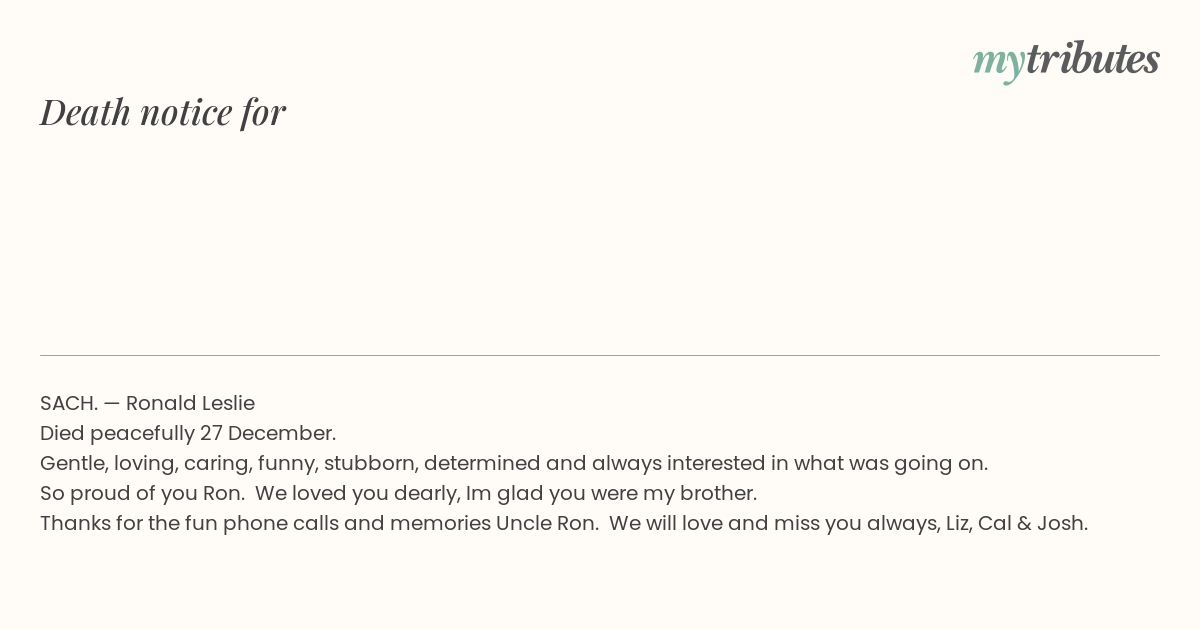This screenshot has width=1200, height=630.
Task: Click "We will love and miss you always"
Action: [x=773, y=523]
